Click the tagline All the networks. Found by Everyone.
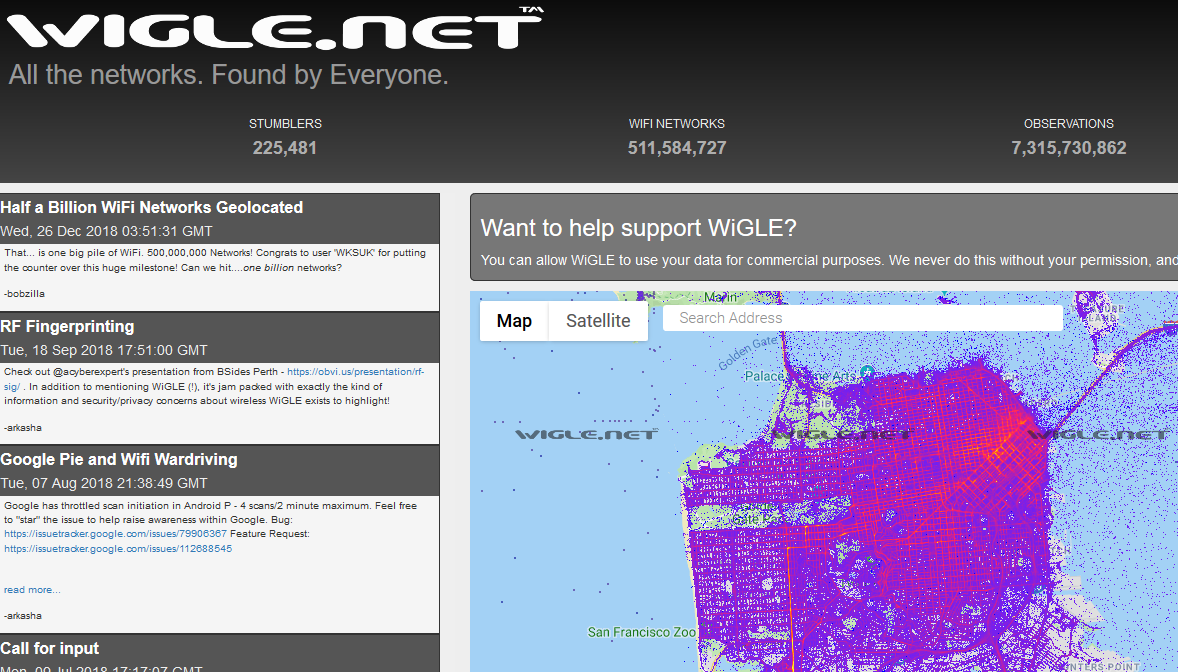Image resolution: width=1178 pixels, height=672 pixels. (228, 75)
